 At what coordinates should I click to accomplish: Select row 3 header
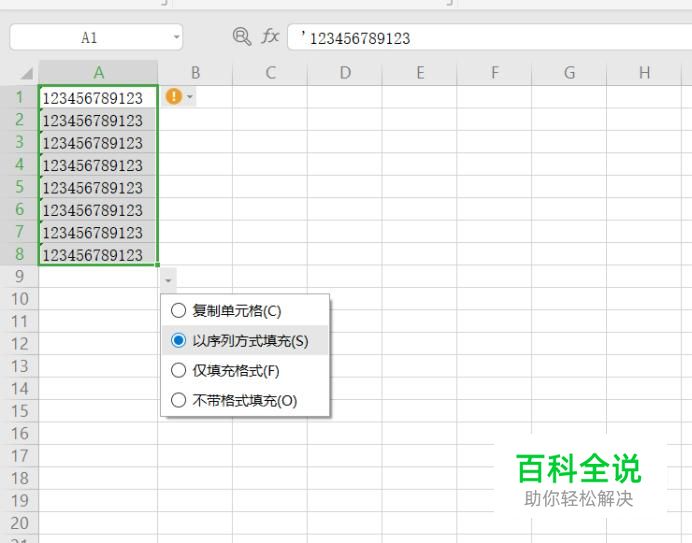pos(19,142)
